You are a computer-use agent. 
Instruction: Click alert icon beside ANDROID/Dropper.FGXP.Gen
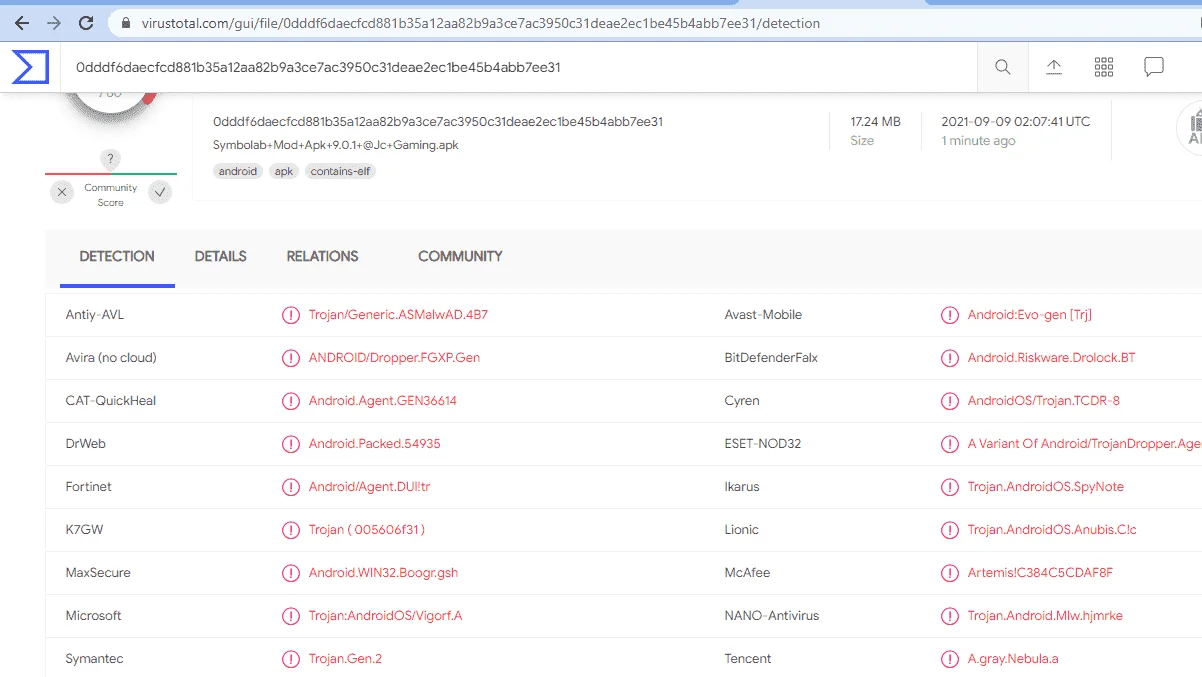290,358
